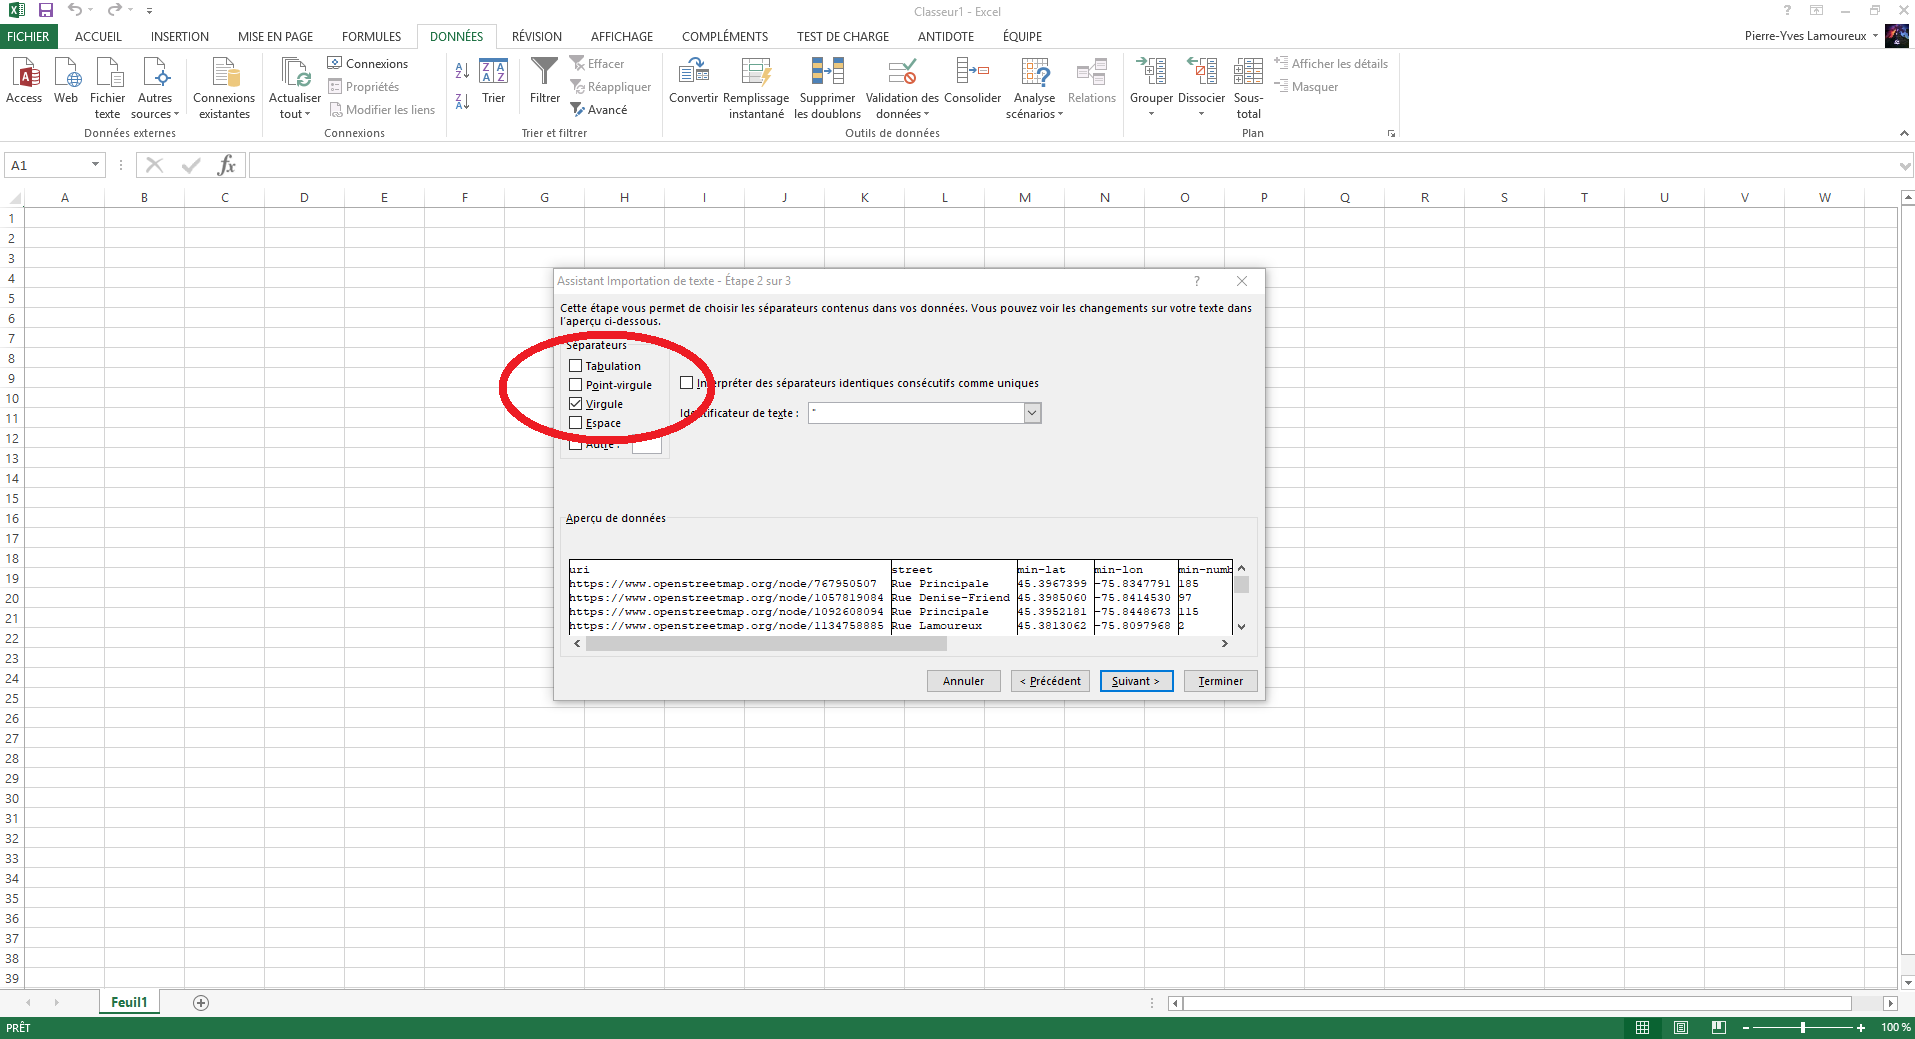Uncheck the Virgule separator
This screenshot has height=1039, width=1915.
tap(576, 404)
